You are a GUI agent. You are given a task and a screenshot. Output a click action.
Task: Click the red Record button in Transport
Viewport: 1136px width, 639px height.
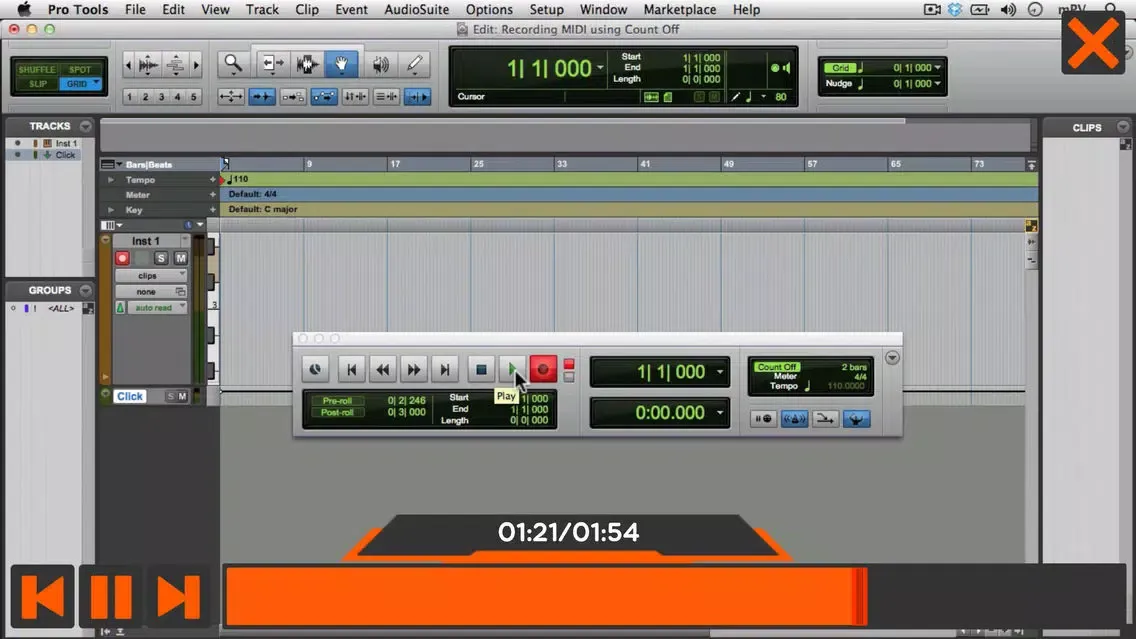coord(543,369)
